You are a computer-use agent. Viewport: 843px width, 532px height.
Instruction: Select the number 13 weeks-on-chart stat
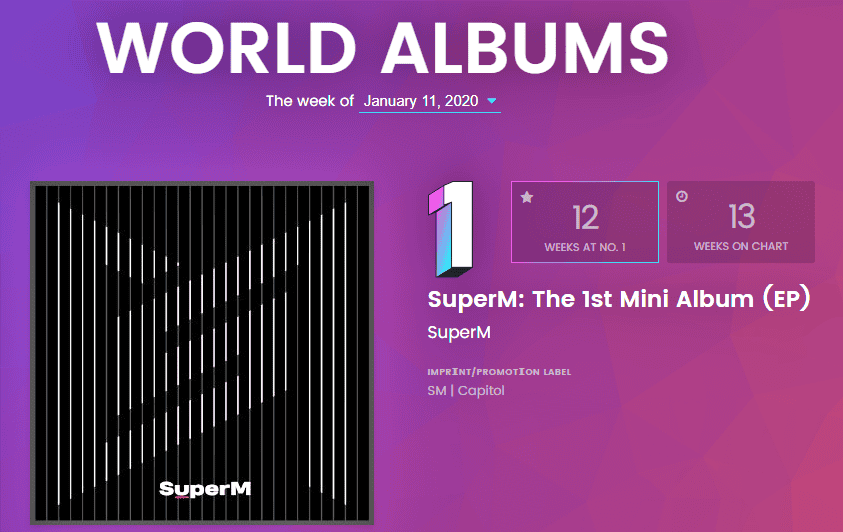pos(741,216)
